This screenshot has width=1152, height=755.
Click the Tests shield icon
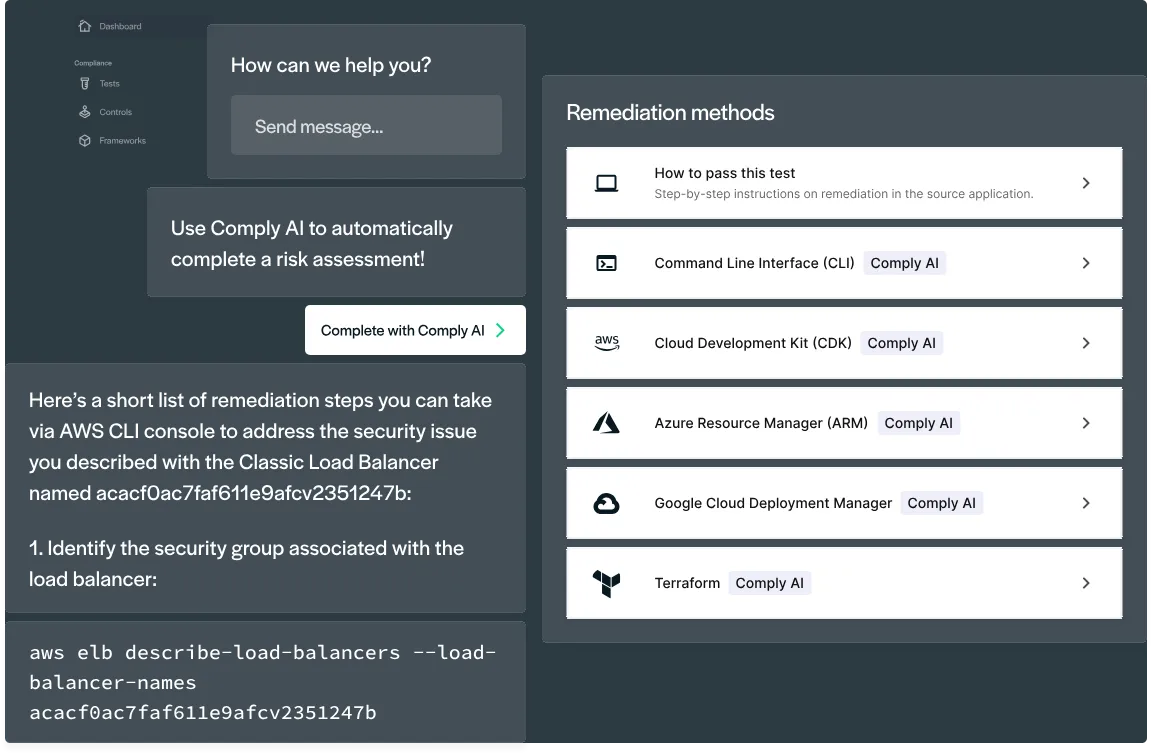85,84
